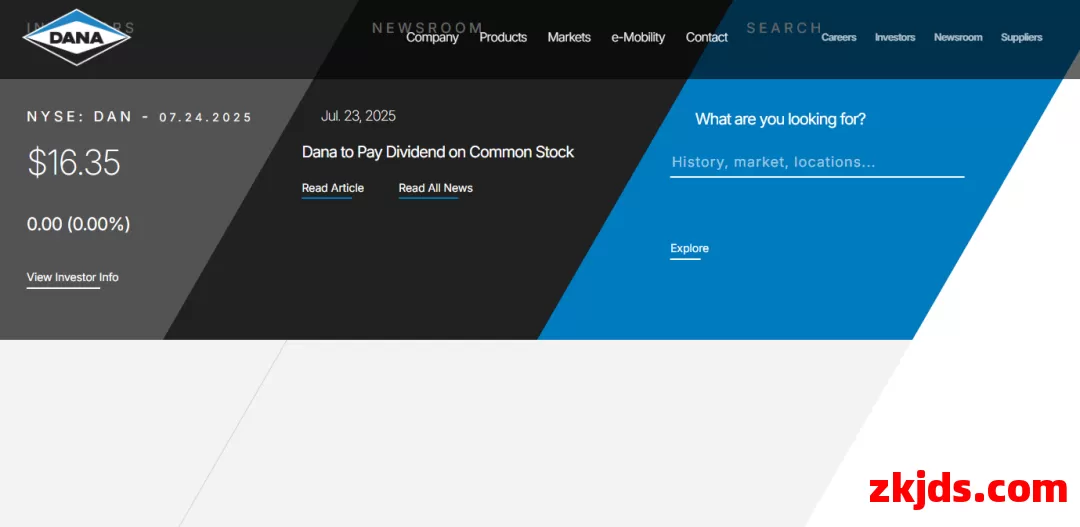This screenshot has height=527, width=1080.
Task: Go to the Careers link
Action: tap(838, 37)
